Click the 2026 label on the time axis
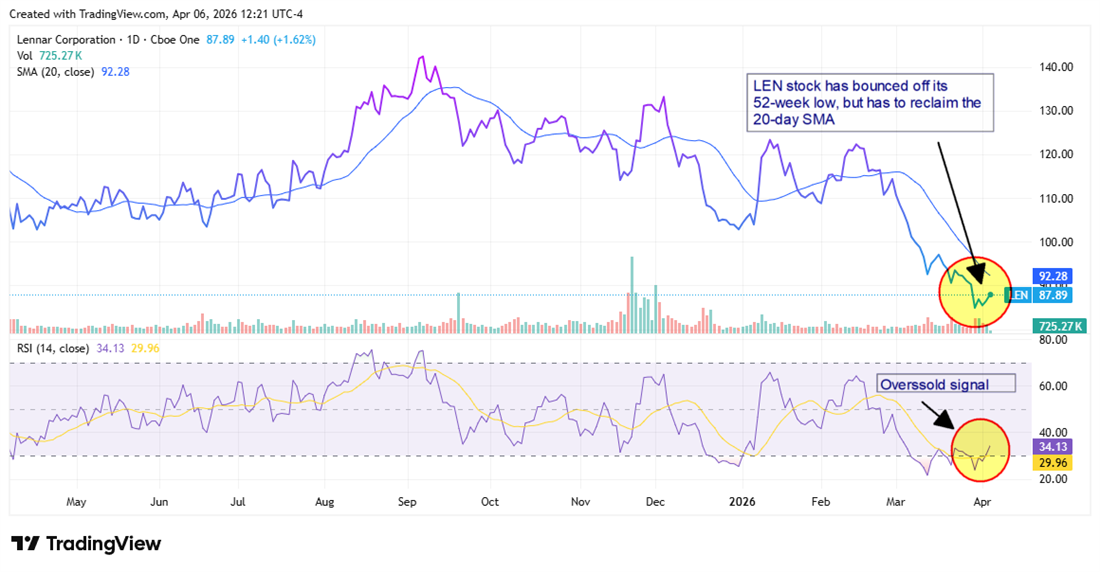Screen dimensions: 1100x572 [741, 499]
